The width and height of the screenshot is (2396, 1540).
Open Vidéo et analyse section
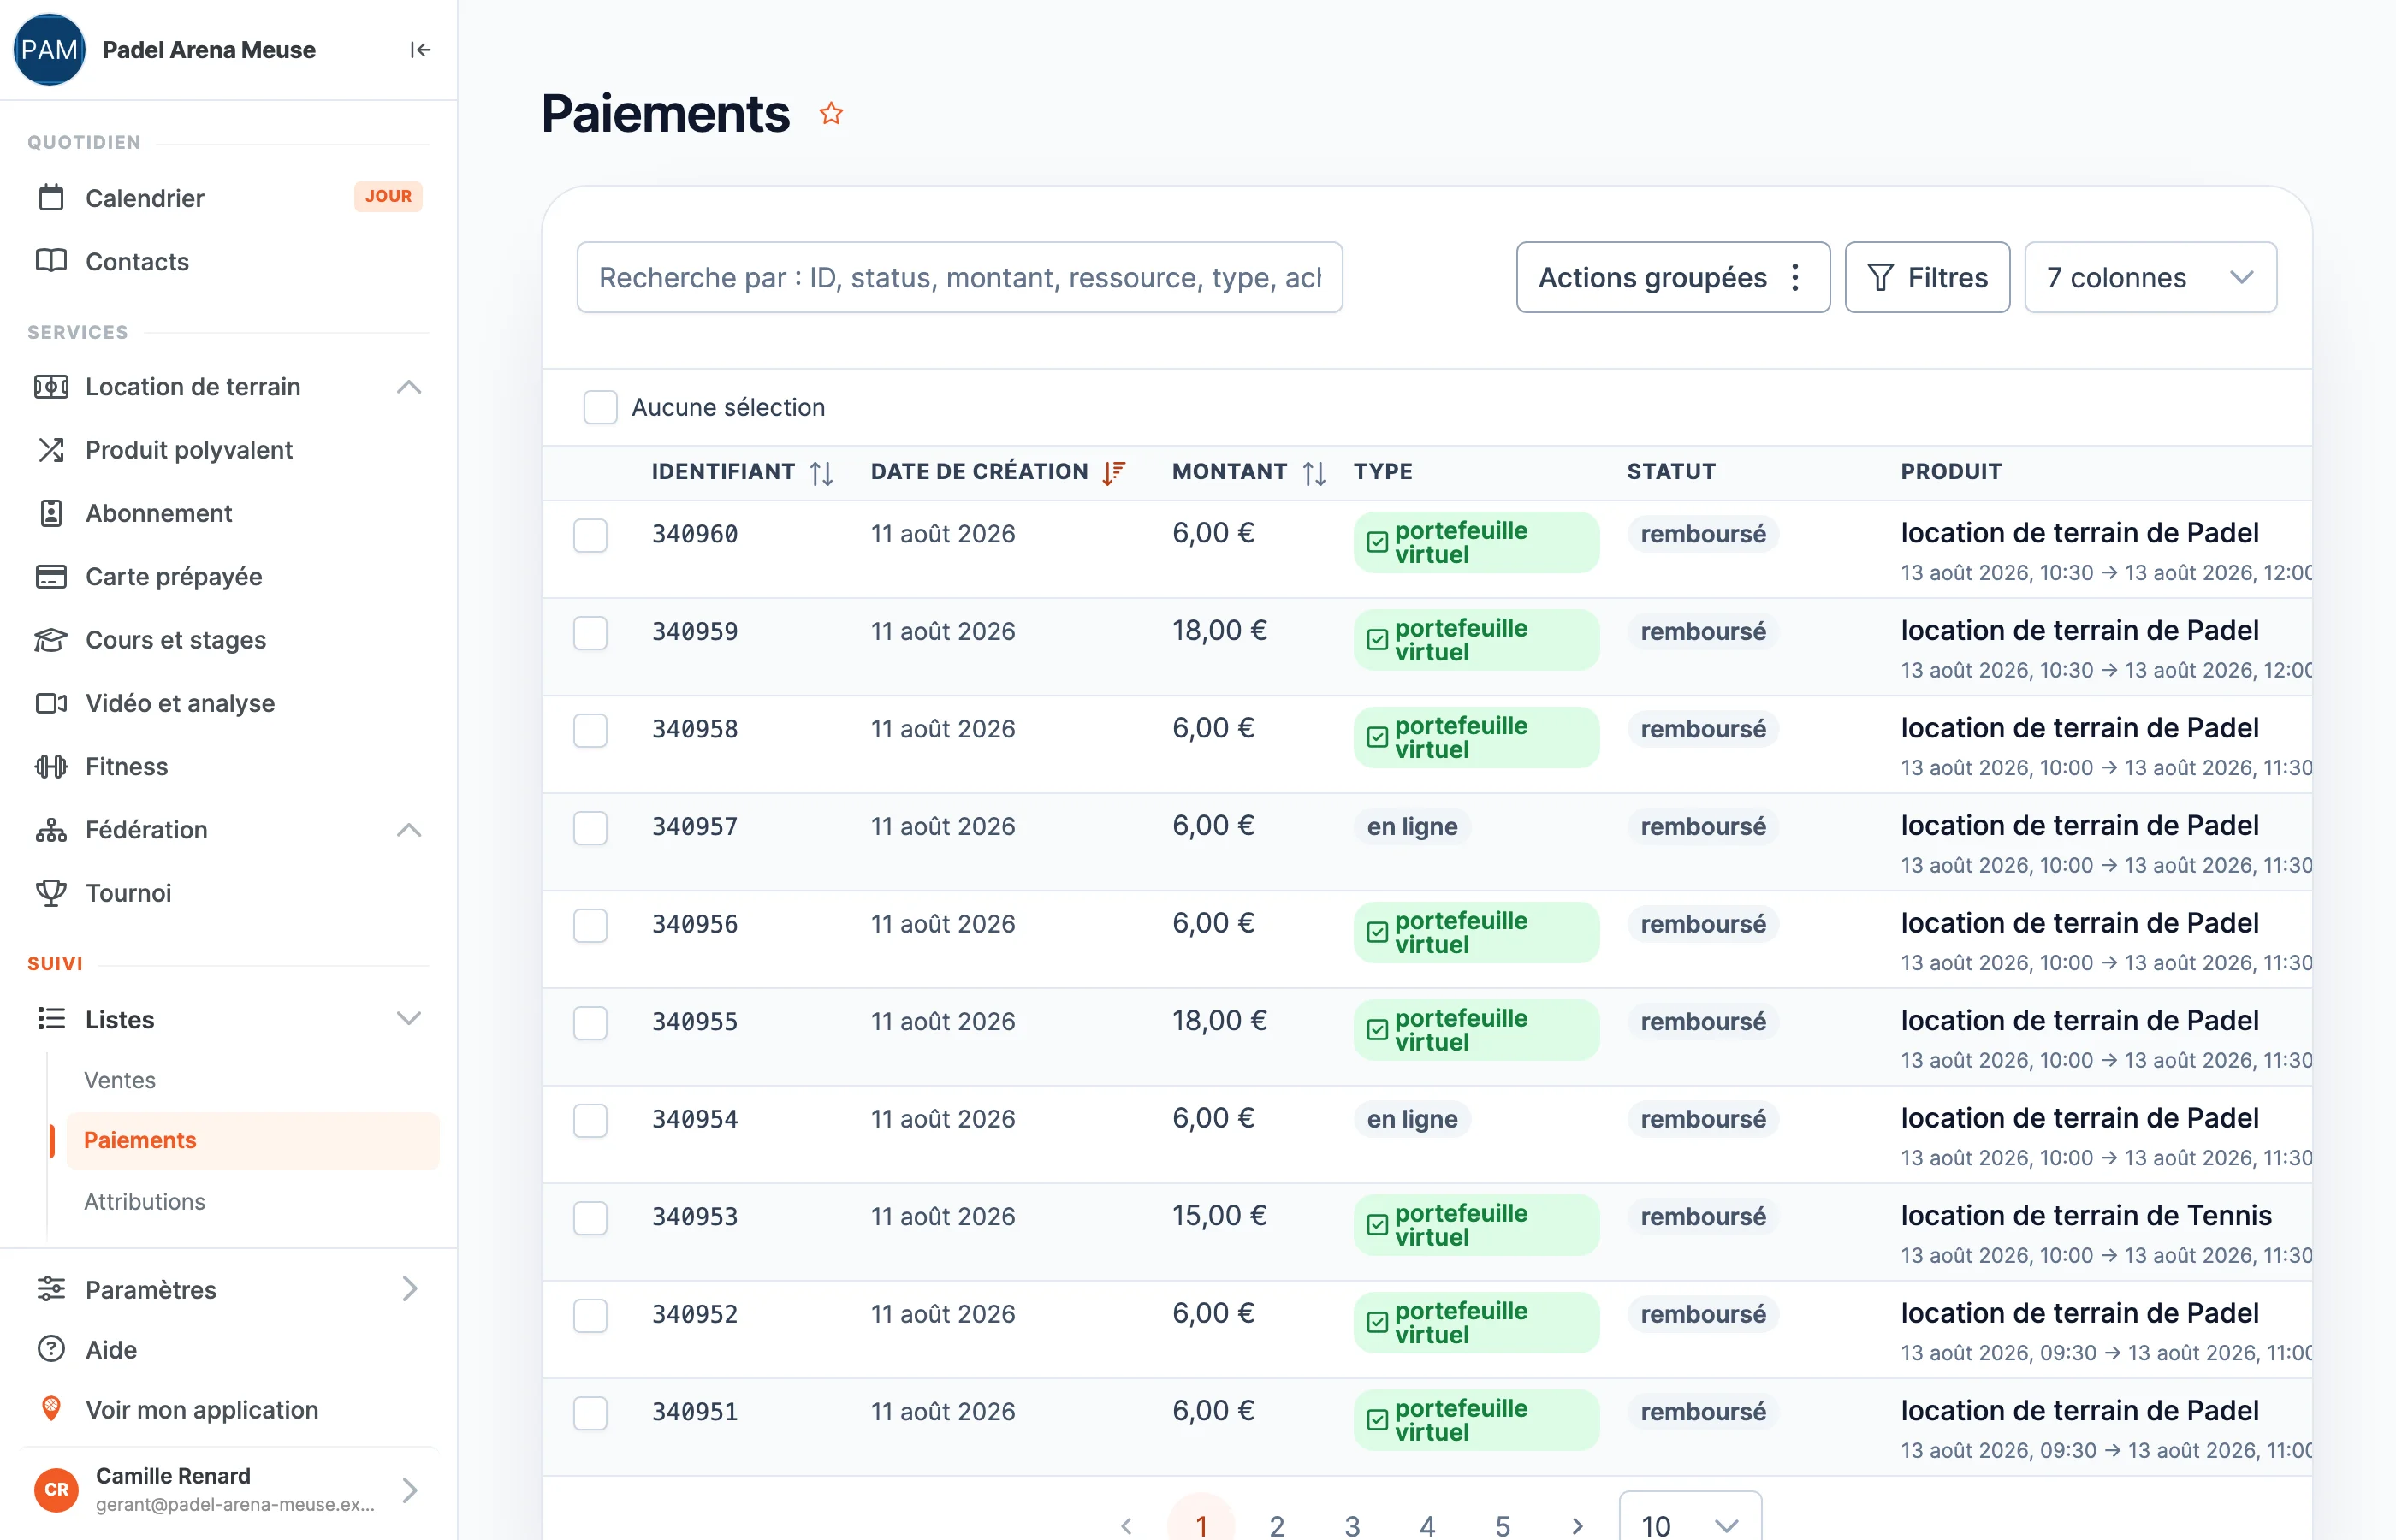[x=180, y=703]
